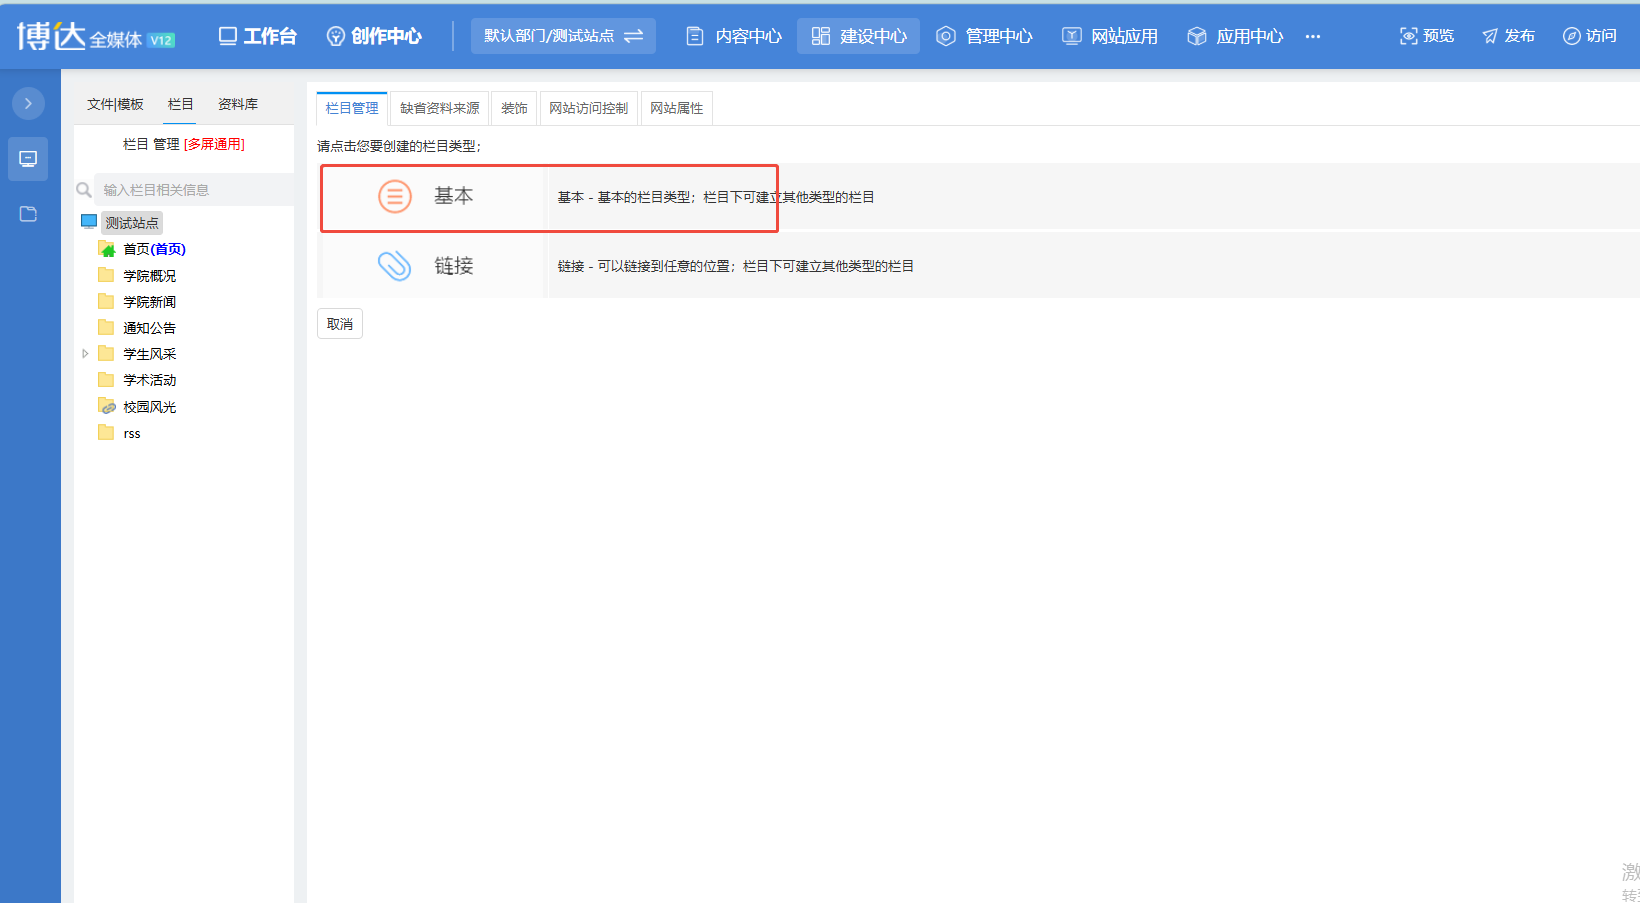This screenshot has height=903, width=1640.
Task: Select the 链接 paperclip icon
Action: [395, 265]
